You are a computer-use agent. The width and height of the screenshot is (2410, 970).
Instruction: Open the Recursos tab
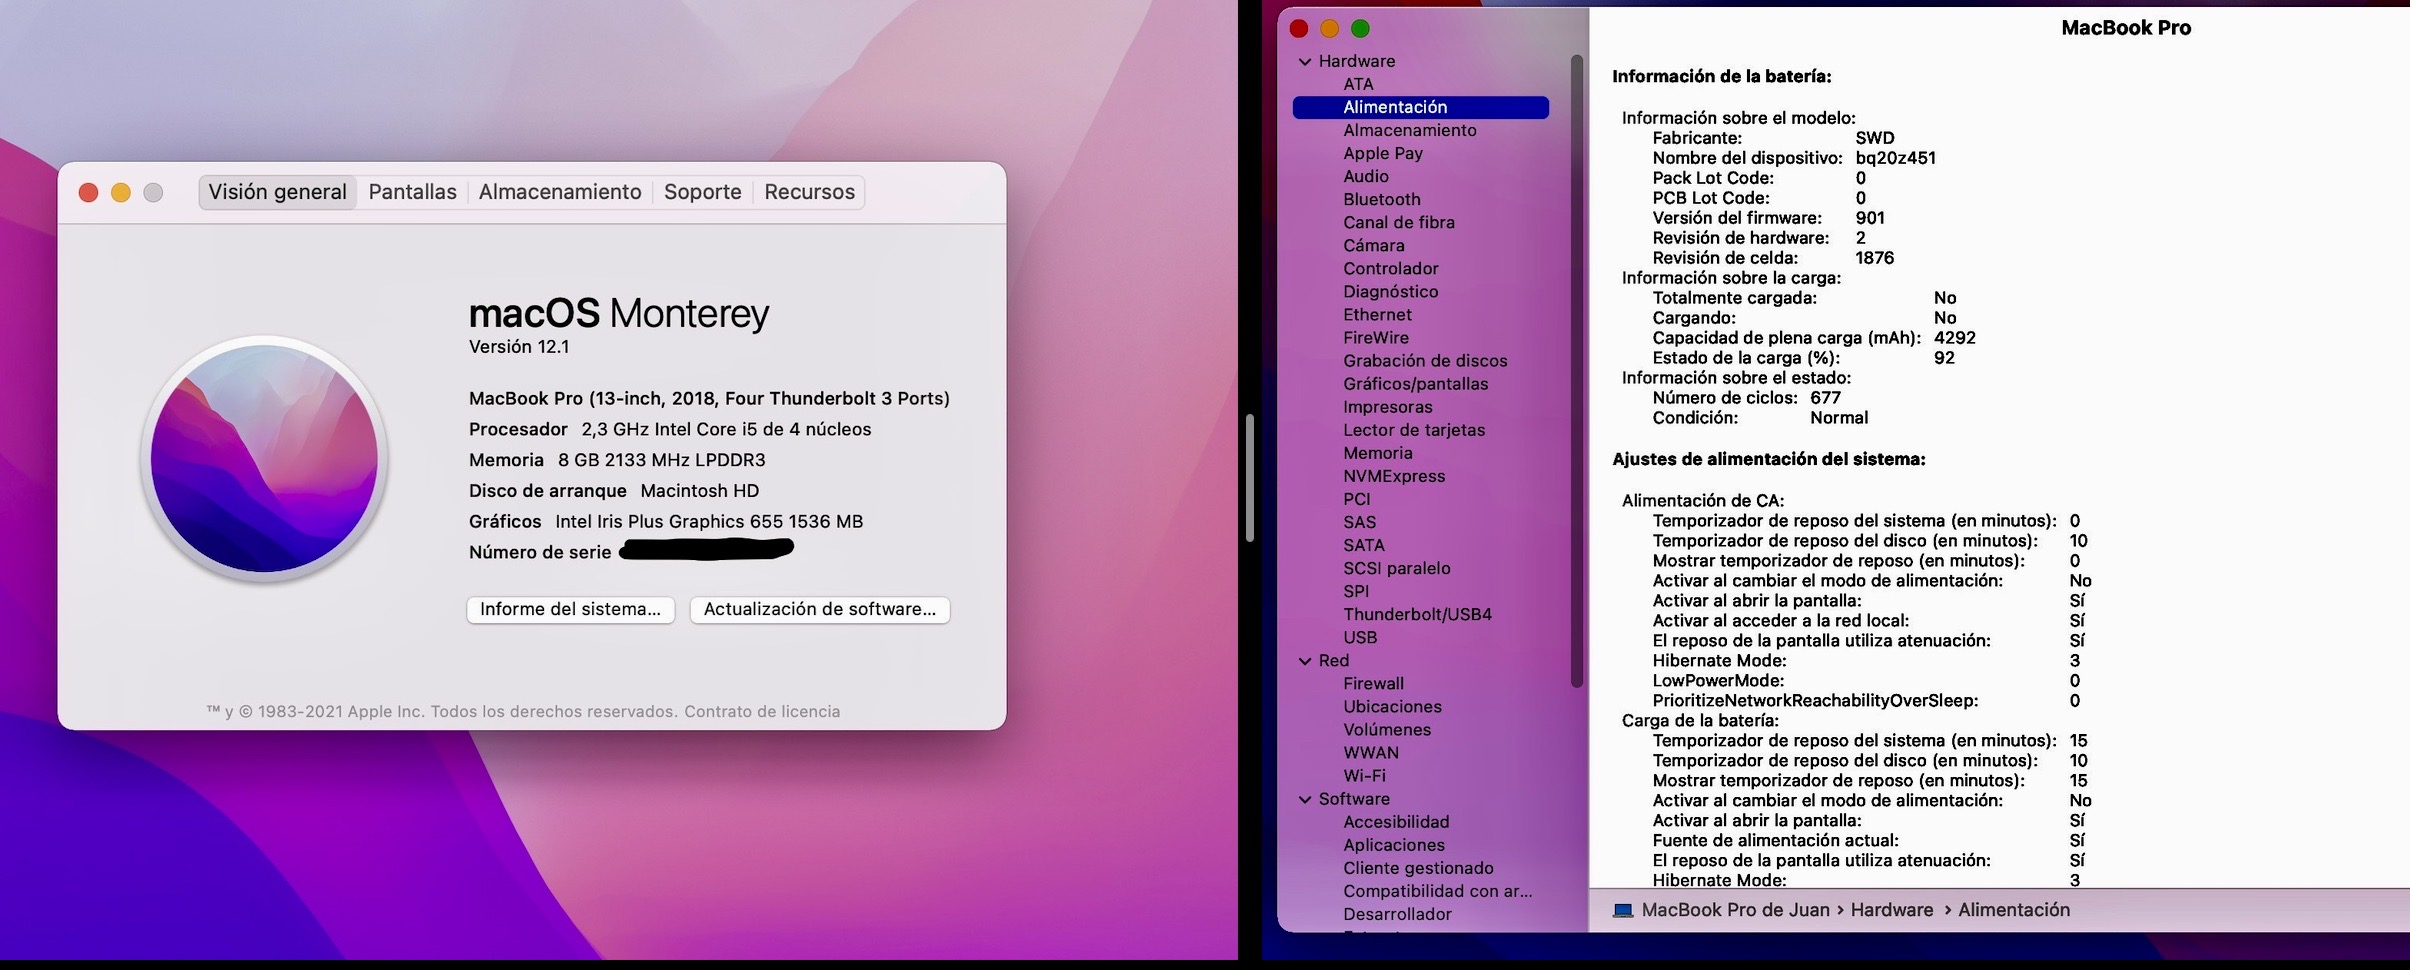(x=809, y=192)
